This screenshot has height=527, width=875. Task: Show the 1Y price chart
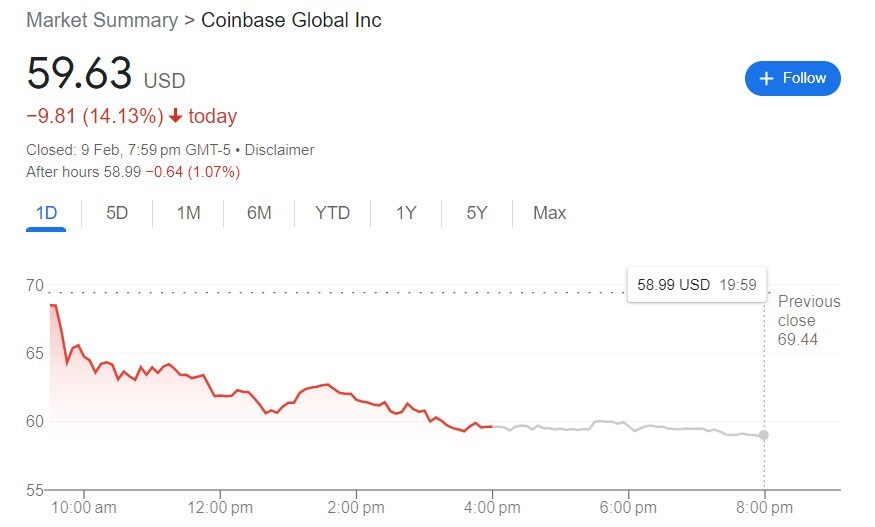pos(406,213)
